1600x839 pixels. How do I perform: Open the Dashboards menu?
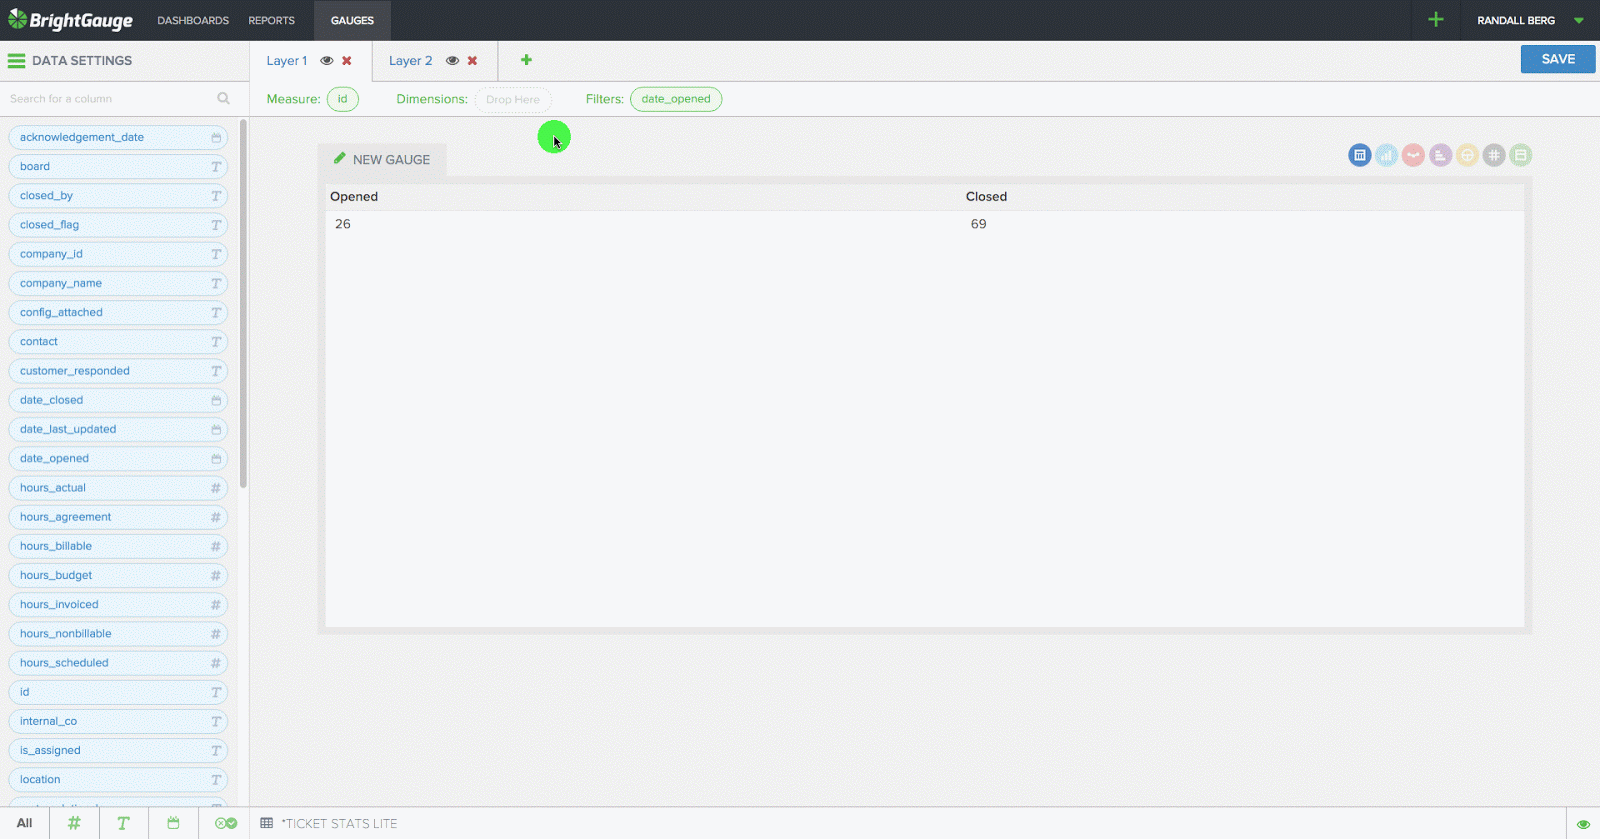[193, 20]
